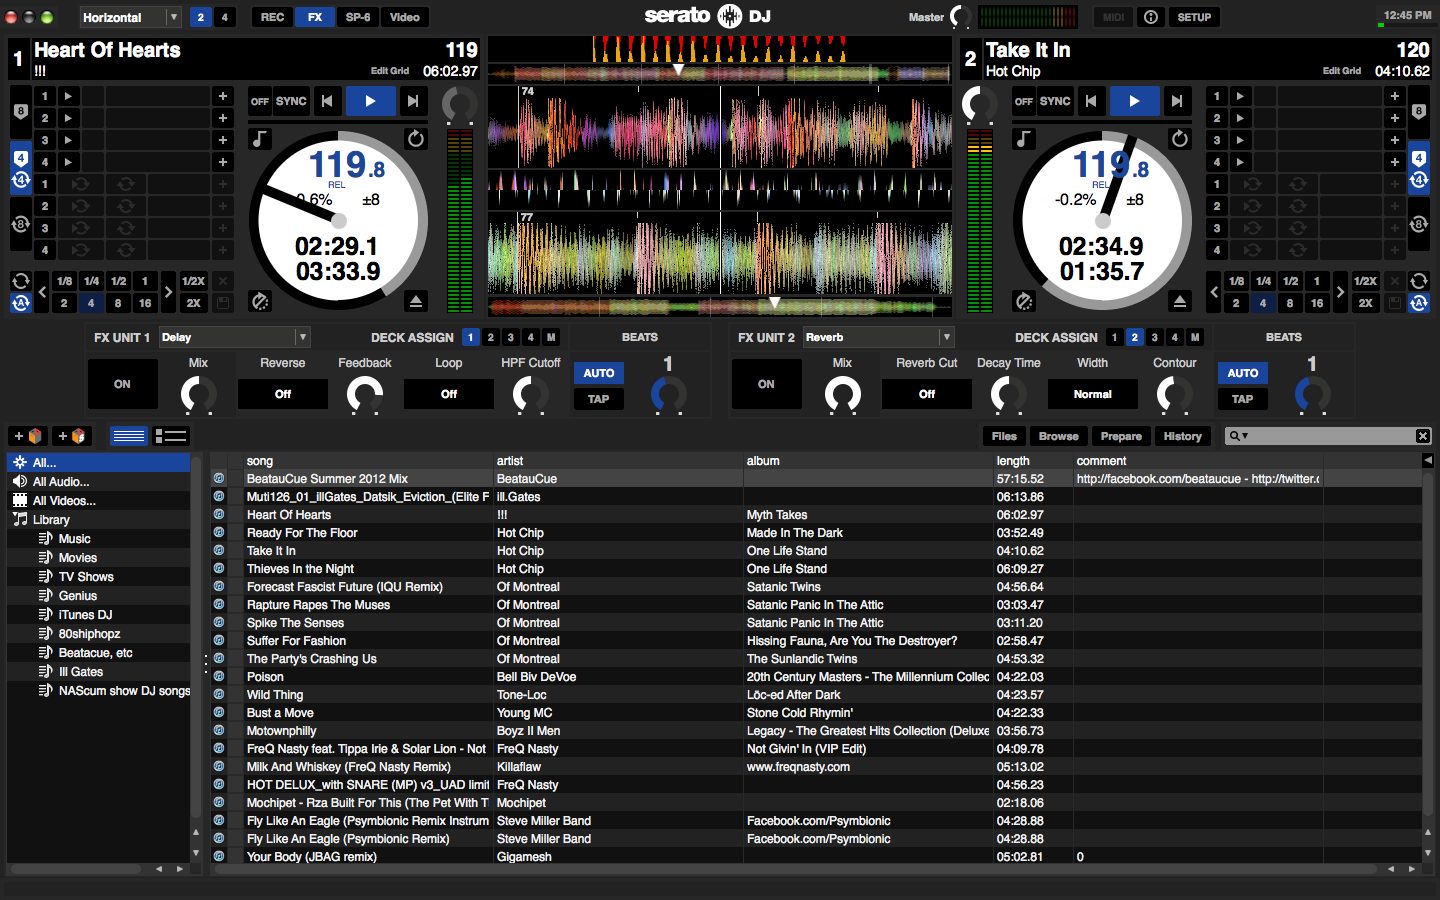Adjust the Decay Time knob in FX Unit 2

point(1008,396)
